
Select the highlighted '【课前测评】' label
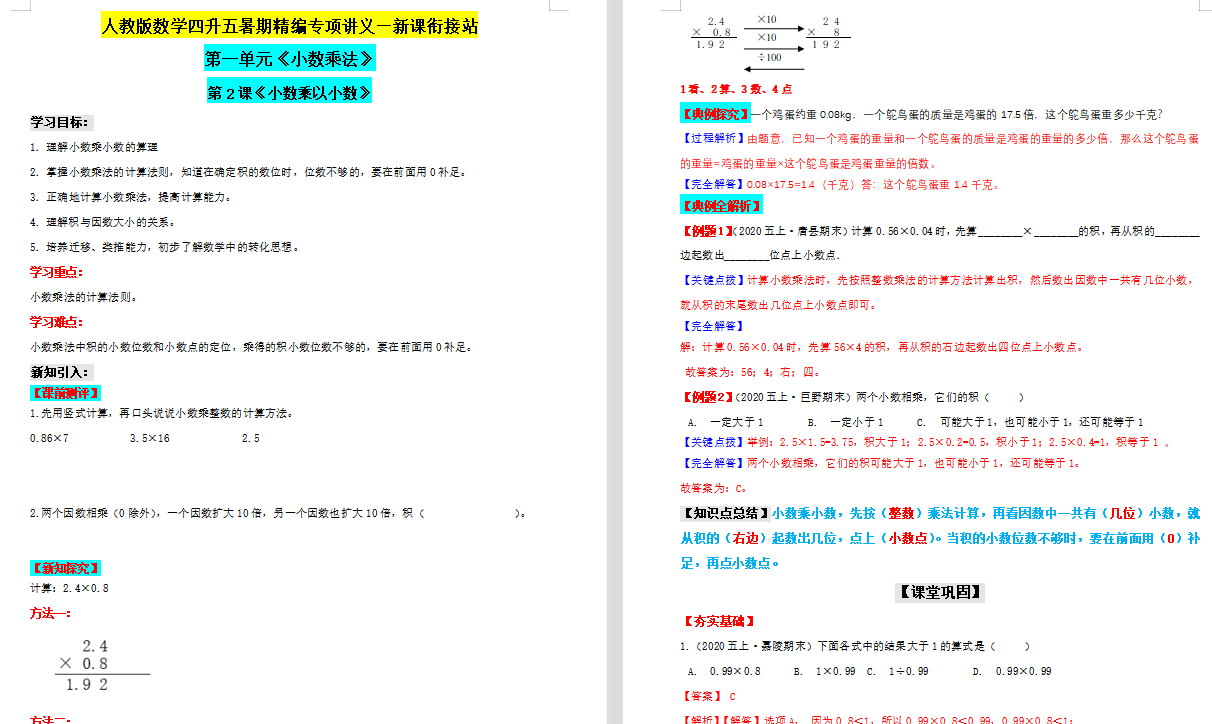click(66, 393)
